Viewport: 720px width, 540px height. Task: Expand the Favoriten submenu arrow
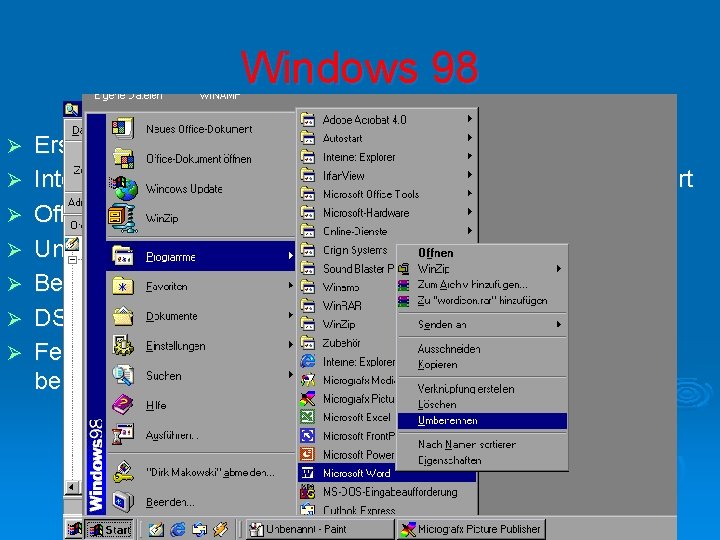click(x=290, y=286)
